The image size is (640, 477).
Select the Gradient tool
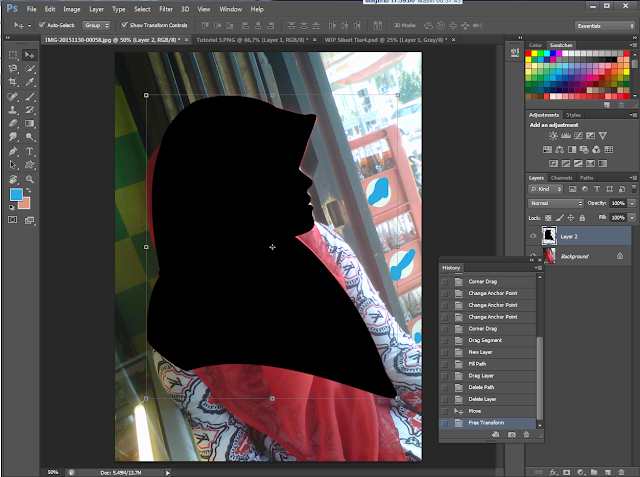29,123
